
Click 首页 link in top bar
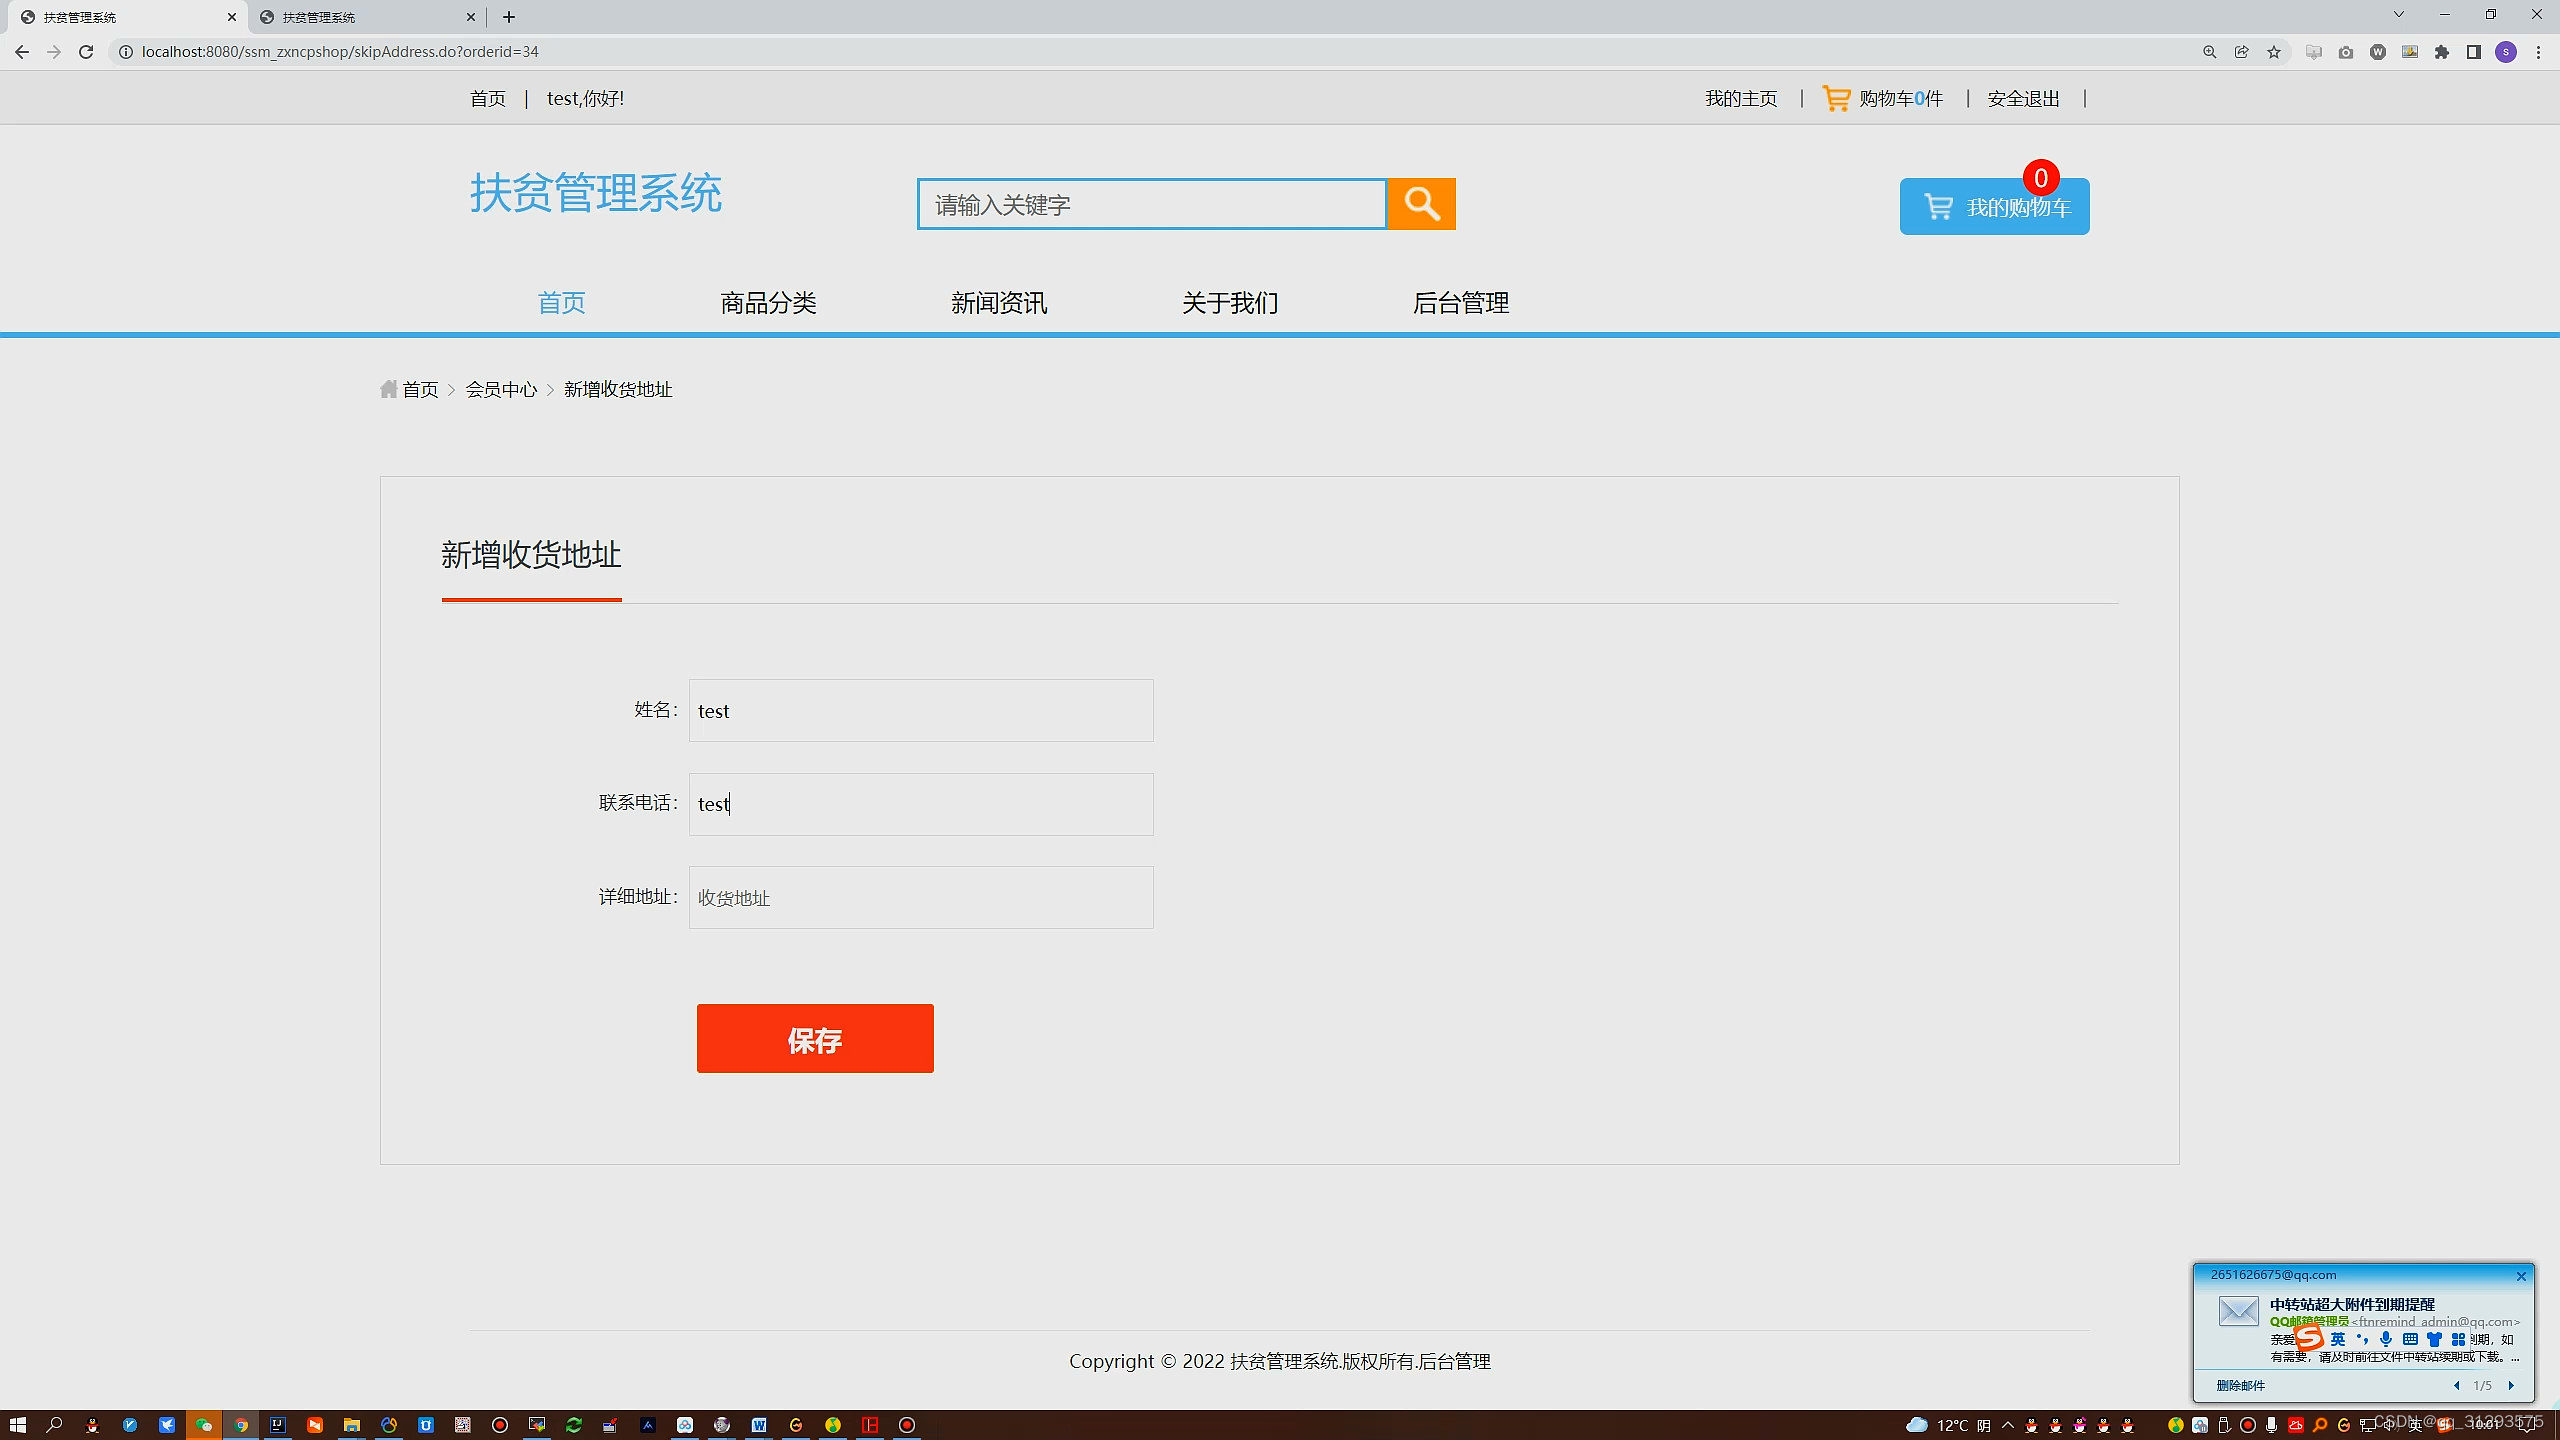(x=488, y=98)
